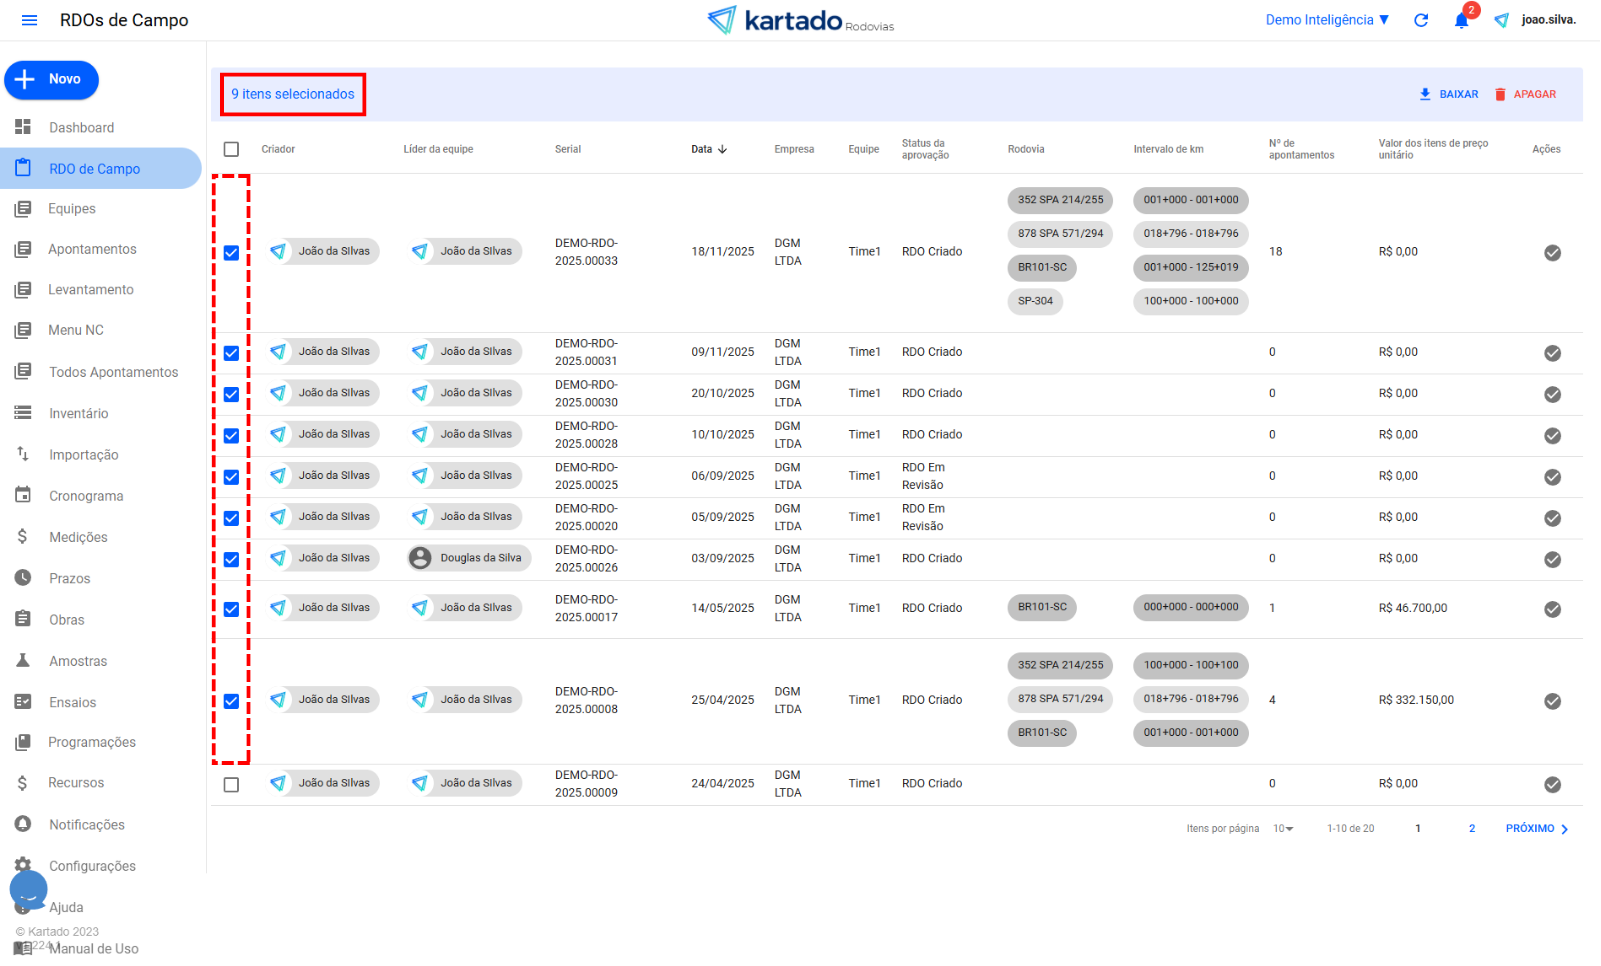Go to page 2 of results

(1471, 829)
